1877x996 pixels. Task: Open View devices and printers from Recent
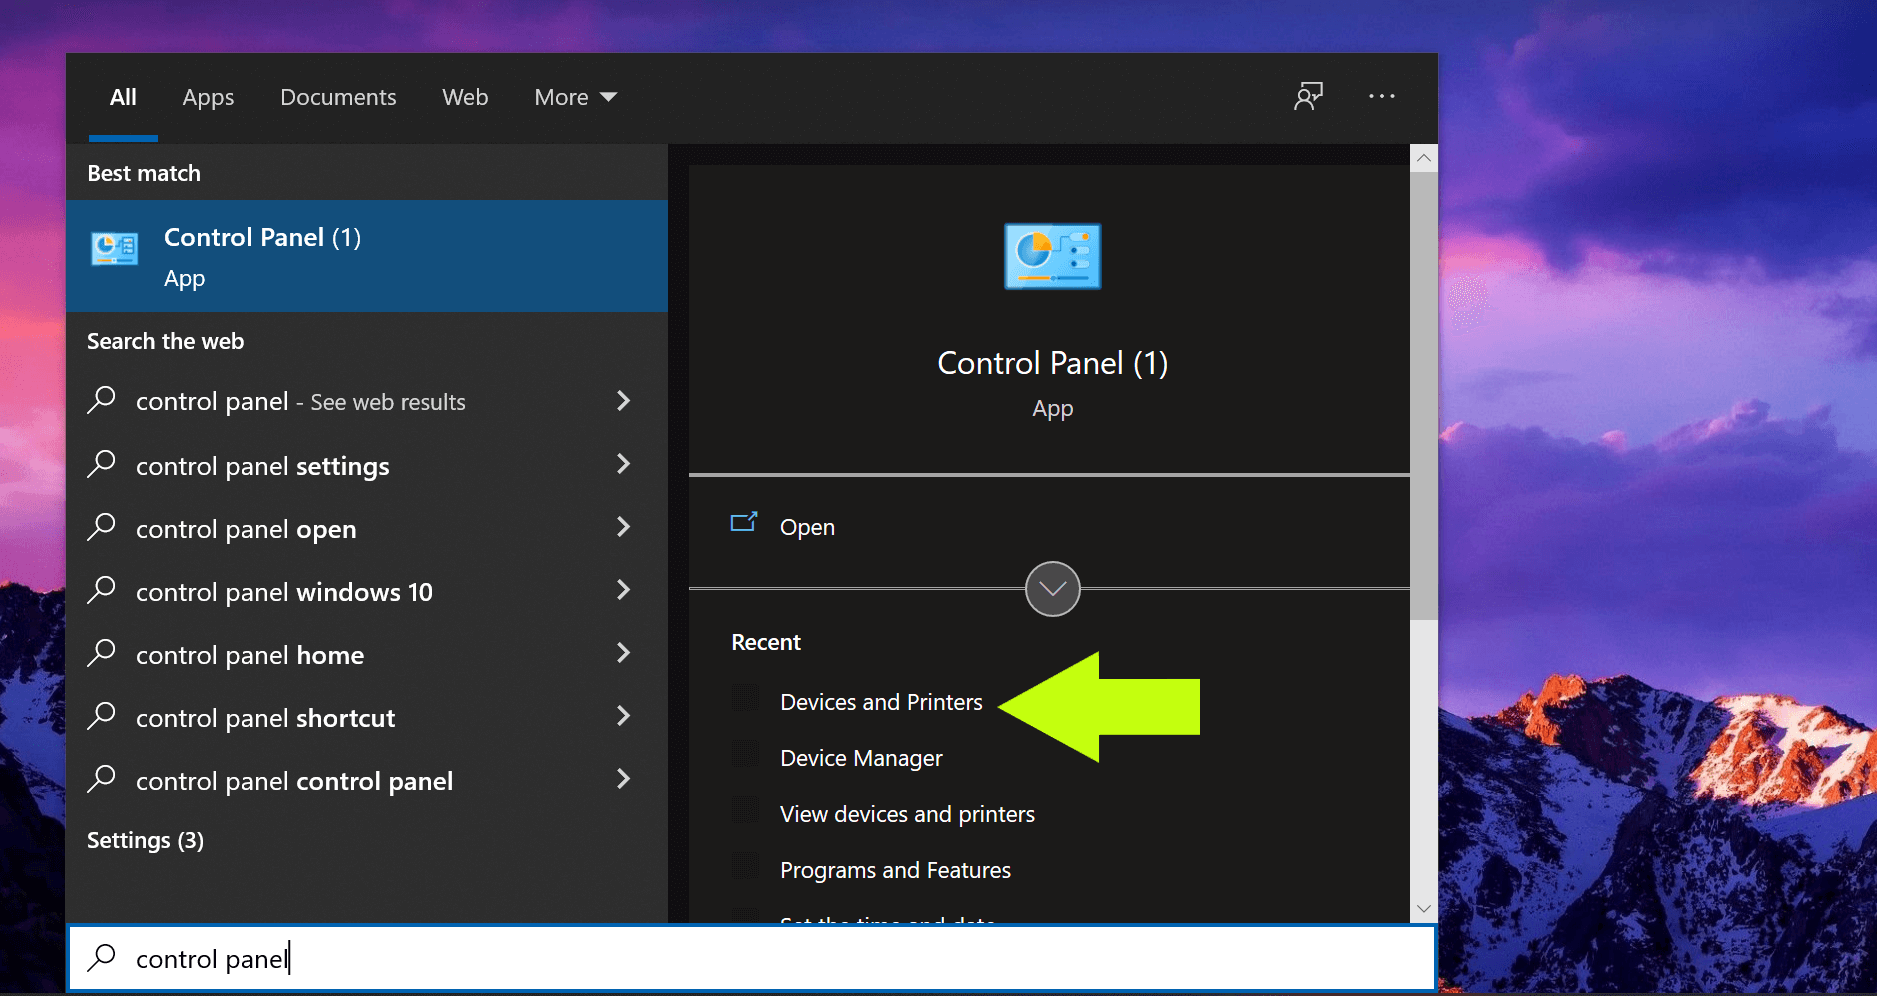pyautogui.click(x=907, y=814)
